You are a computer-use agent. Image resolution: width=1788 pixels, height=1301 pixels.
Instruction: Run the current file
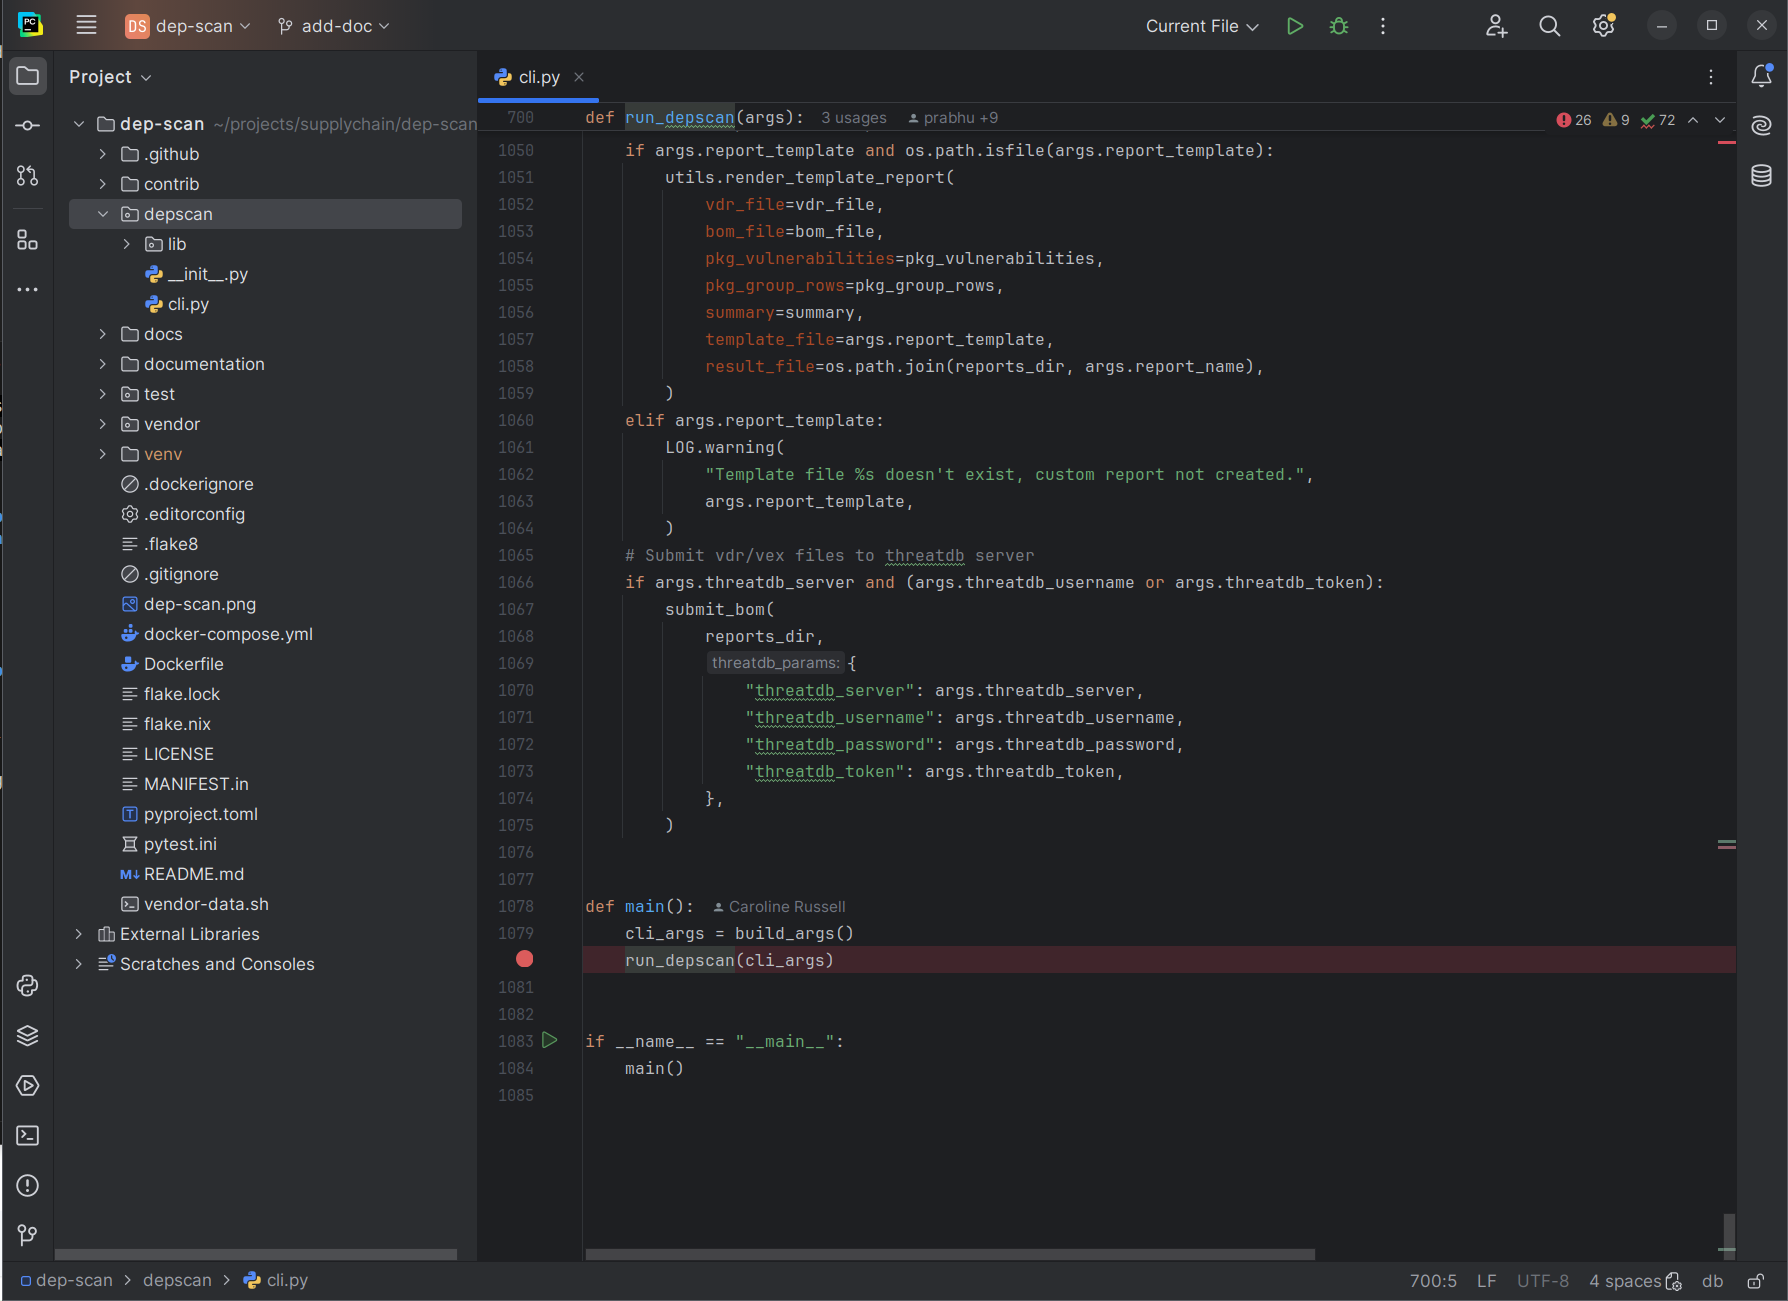point(1295,26)
